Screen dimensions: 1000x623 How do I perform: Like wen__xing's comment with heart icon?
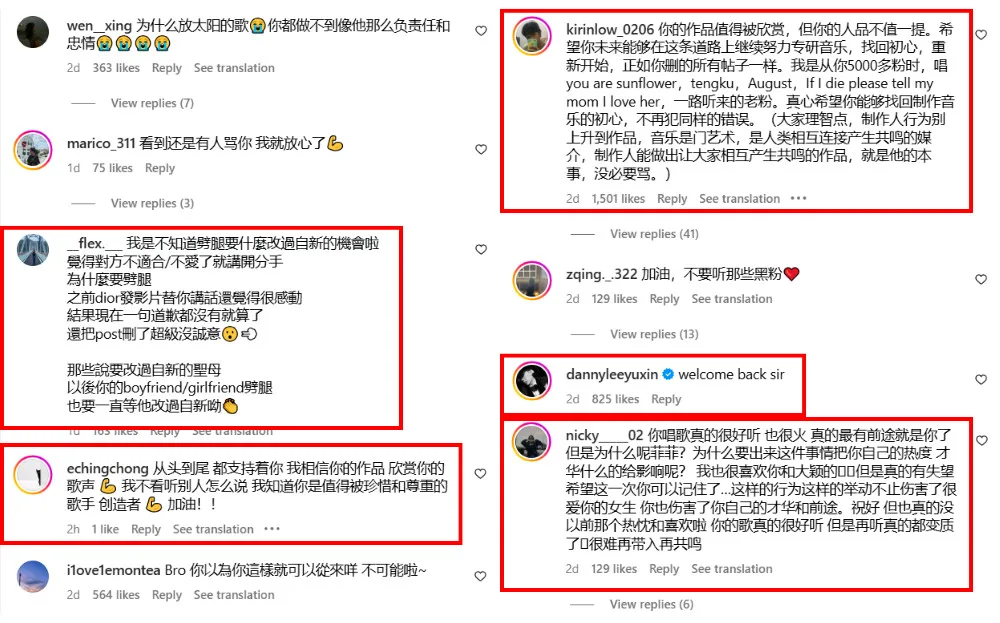coord(481,31)
